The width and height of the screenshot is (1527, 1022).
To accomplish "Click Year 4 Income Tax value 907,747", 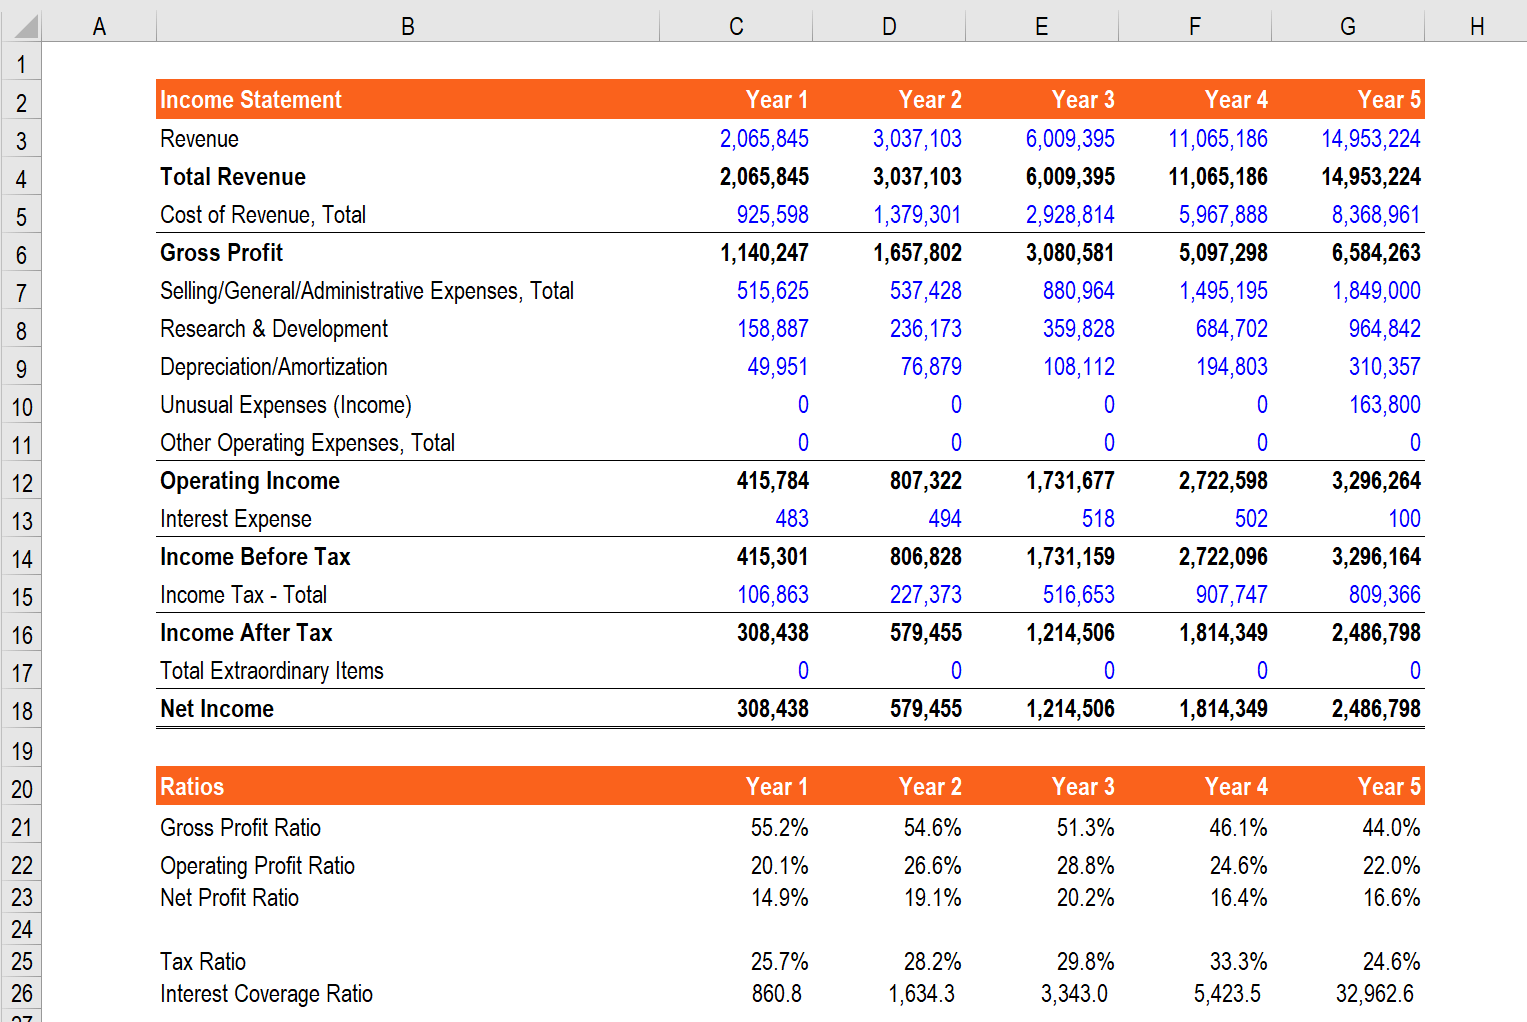I will 1228,595.
